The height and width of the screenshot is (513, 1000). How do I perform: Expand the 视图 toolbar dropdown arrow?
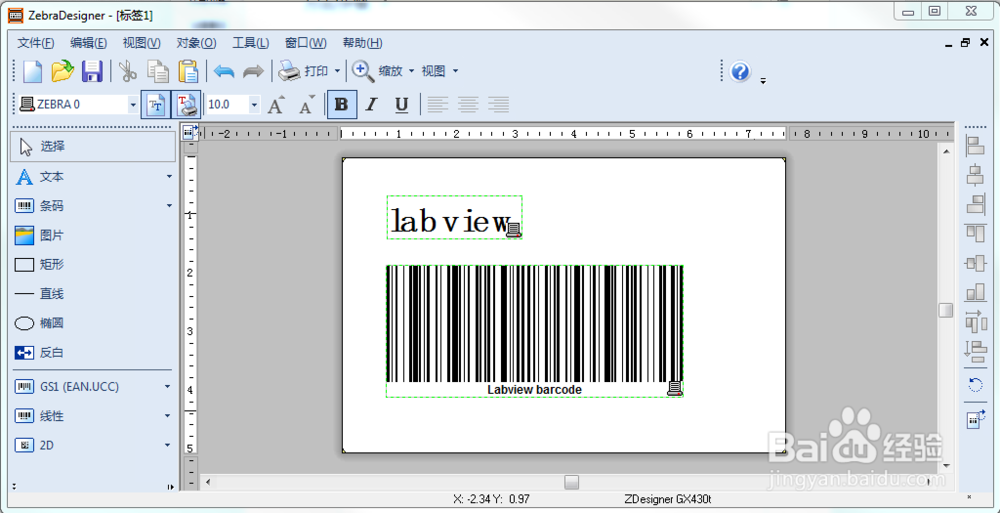click(x=455, y=71)
